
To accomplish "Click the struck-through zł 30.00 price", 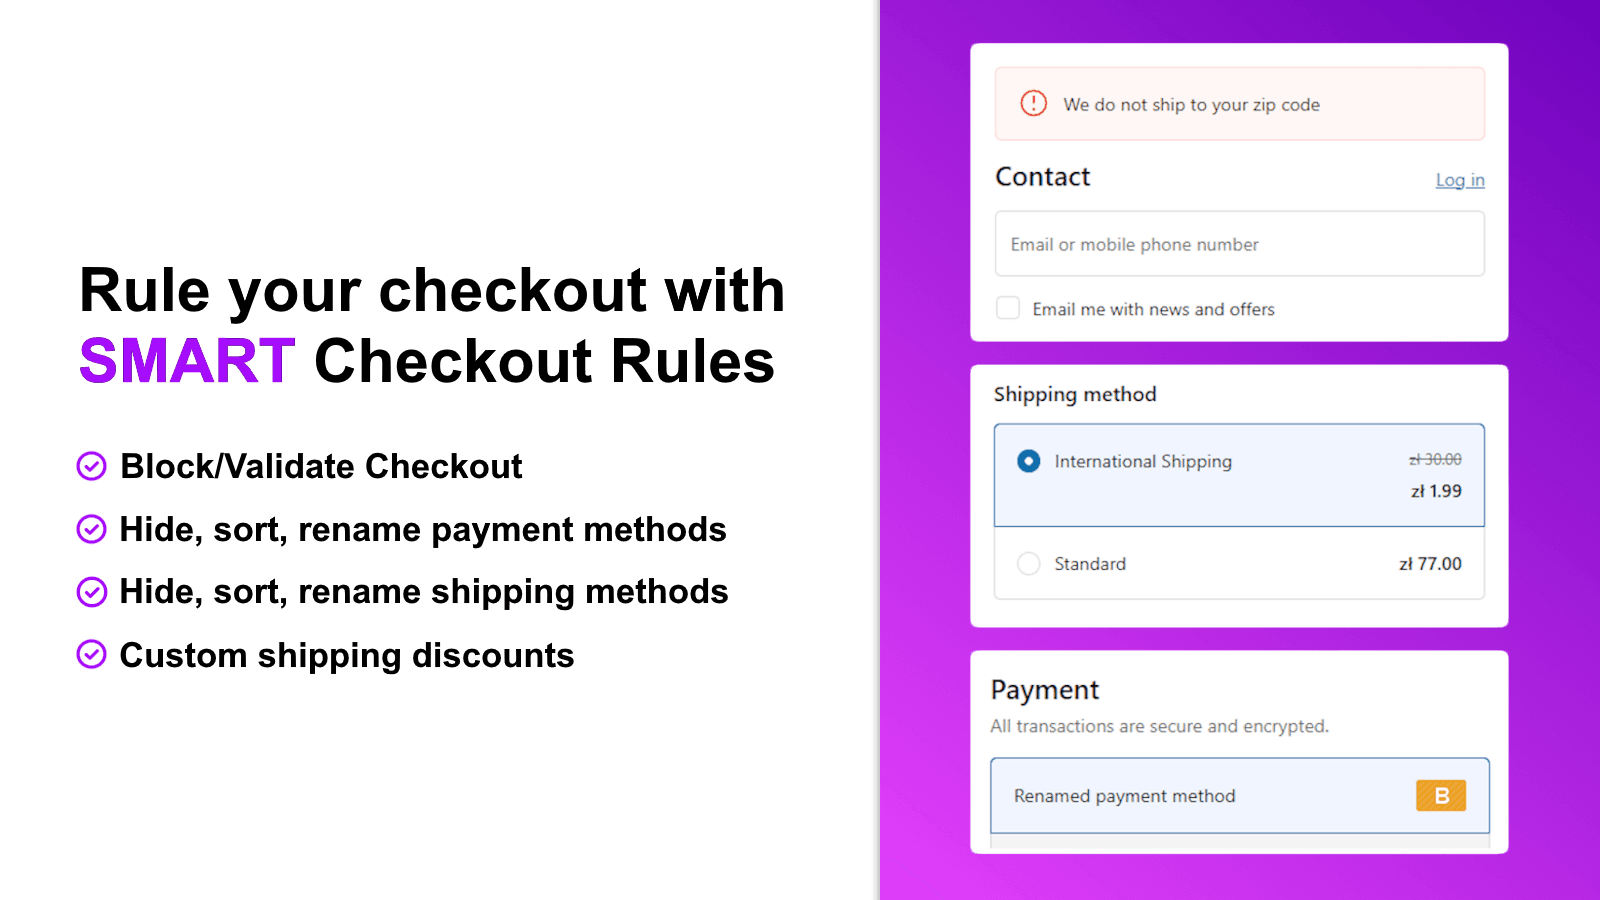I will click(1434, 460).
